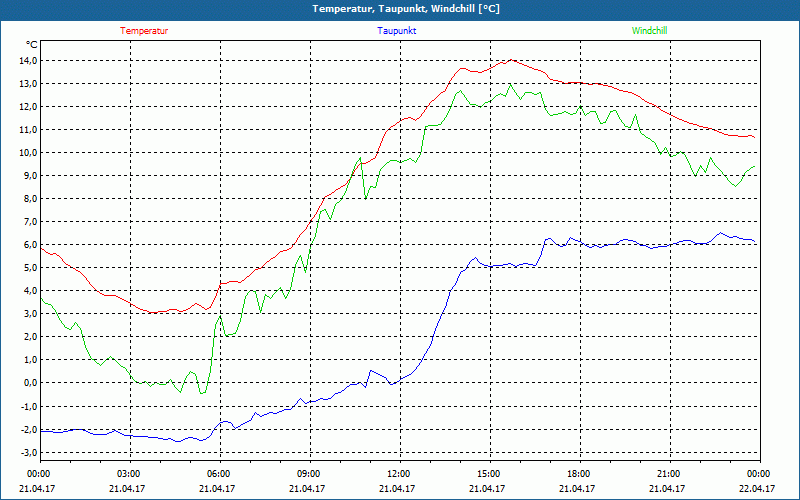800x500 pixels.
Task: Click the green Windchill legend label
Action: tap(649, 31)
